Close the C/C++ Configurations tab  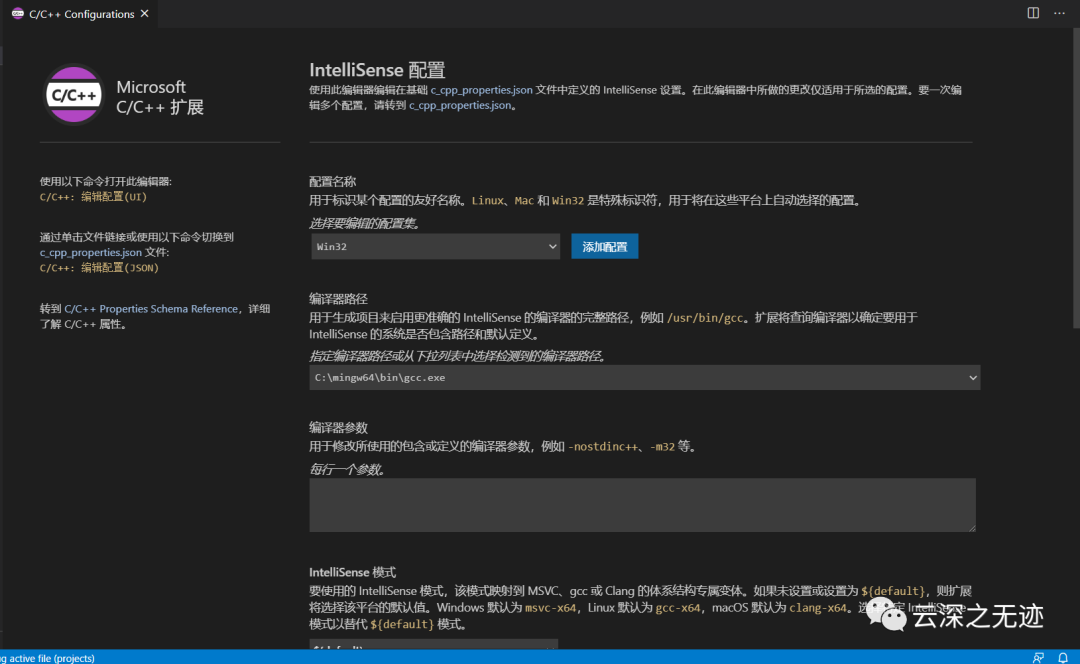(145, 13)
